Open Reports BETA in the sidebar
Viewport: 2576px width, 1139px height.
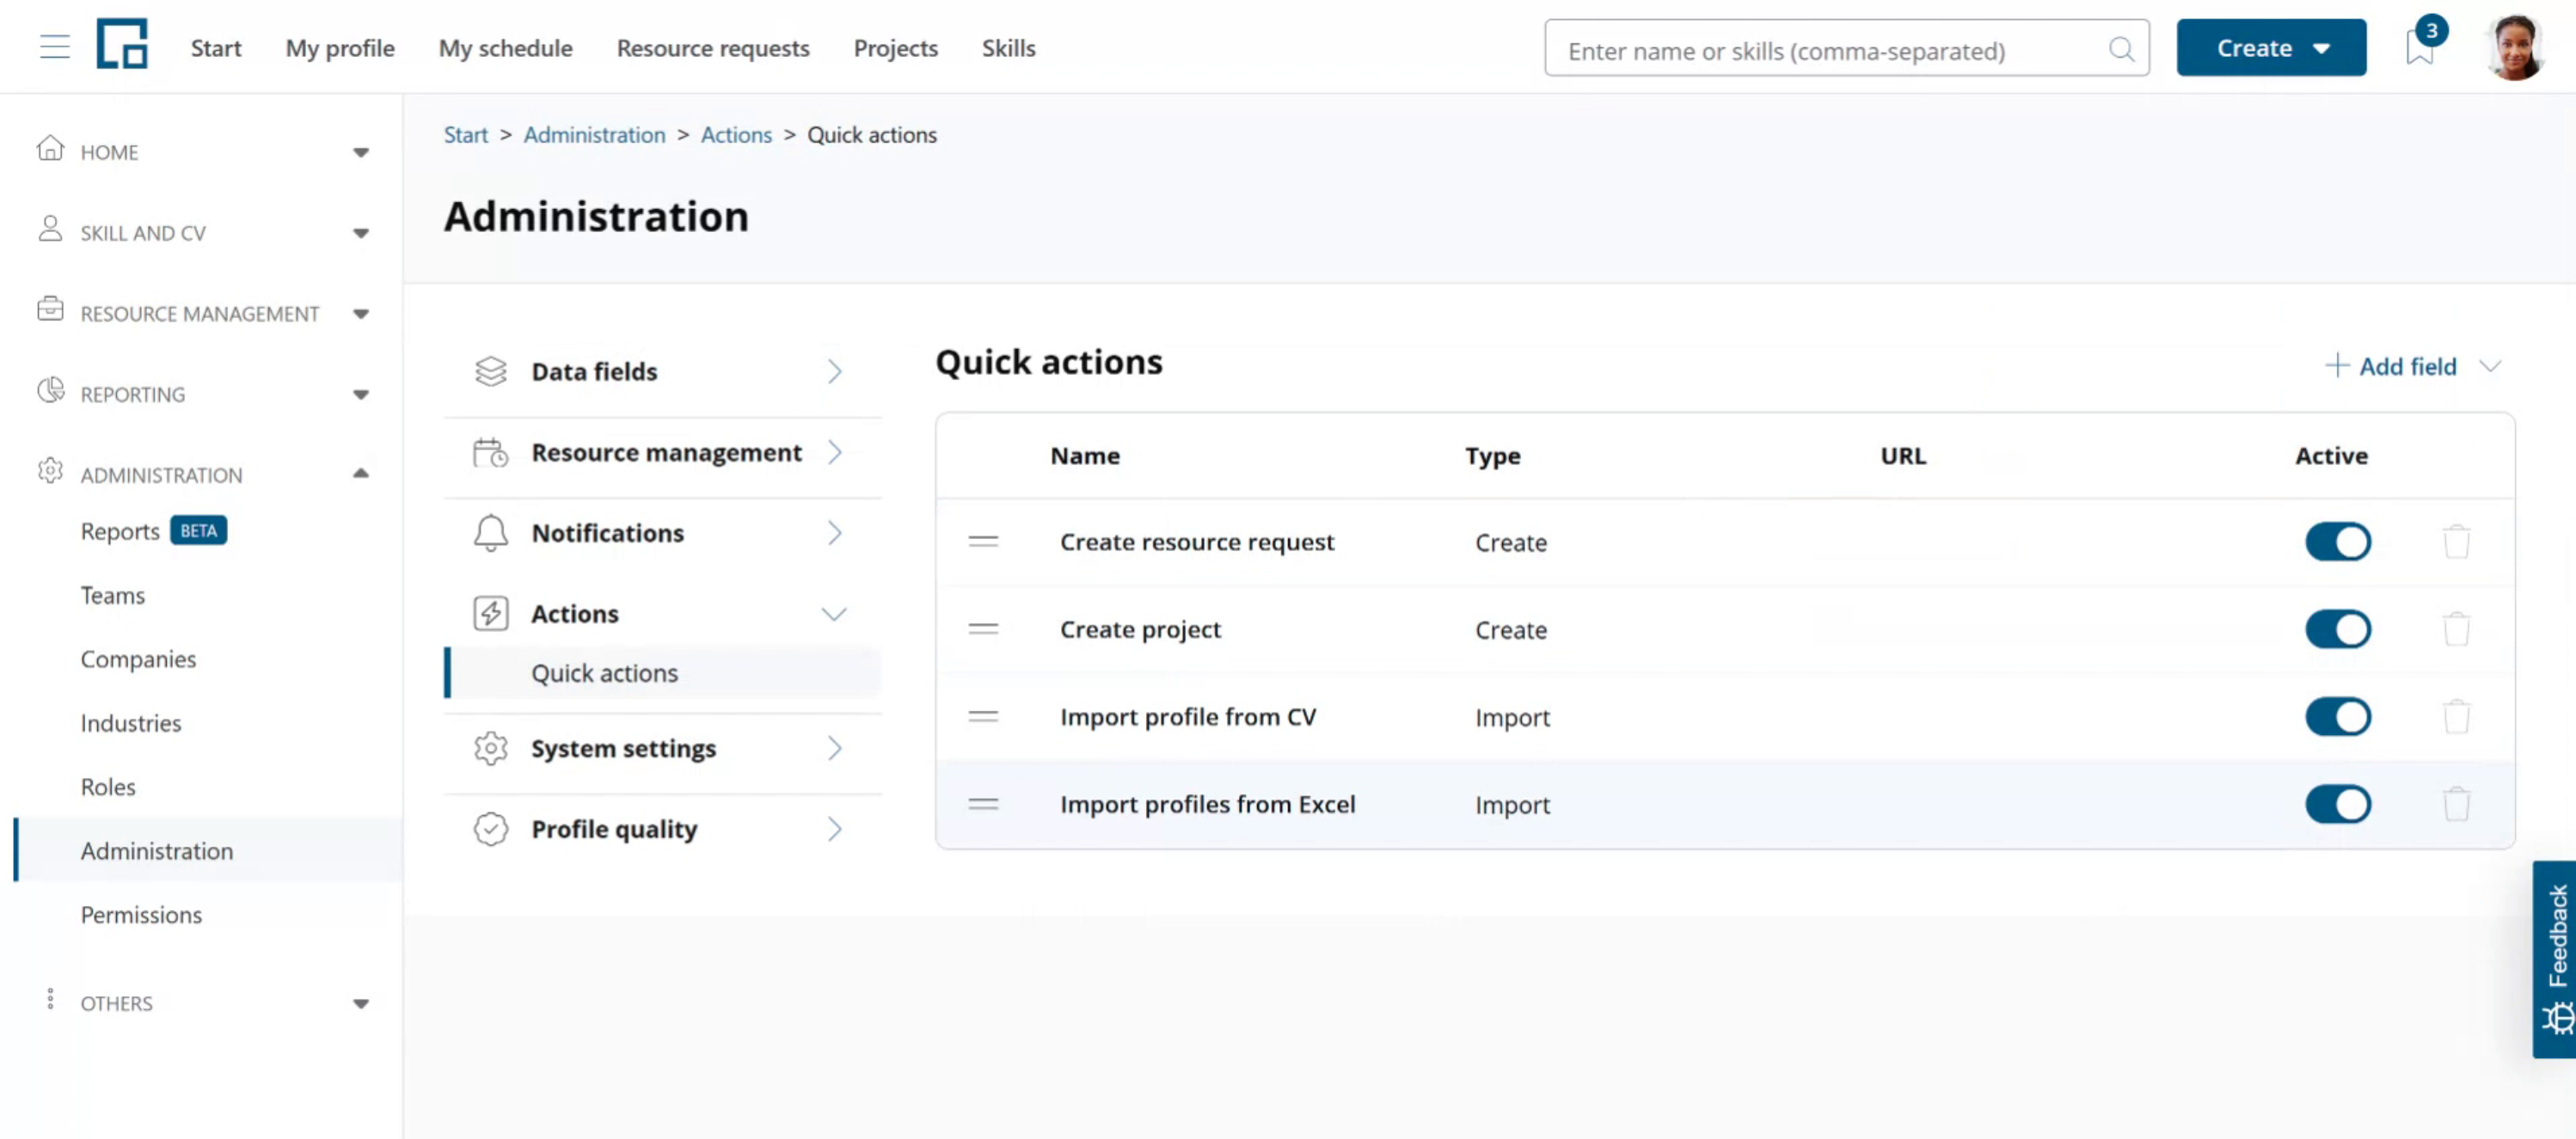pyautogui.click(x=154, y=531)
